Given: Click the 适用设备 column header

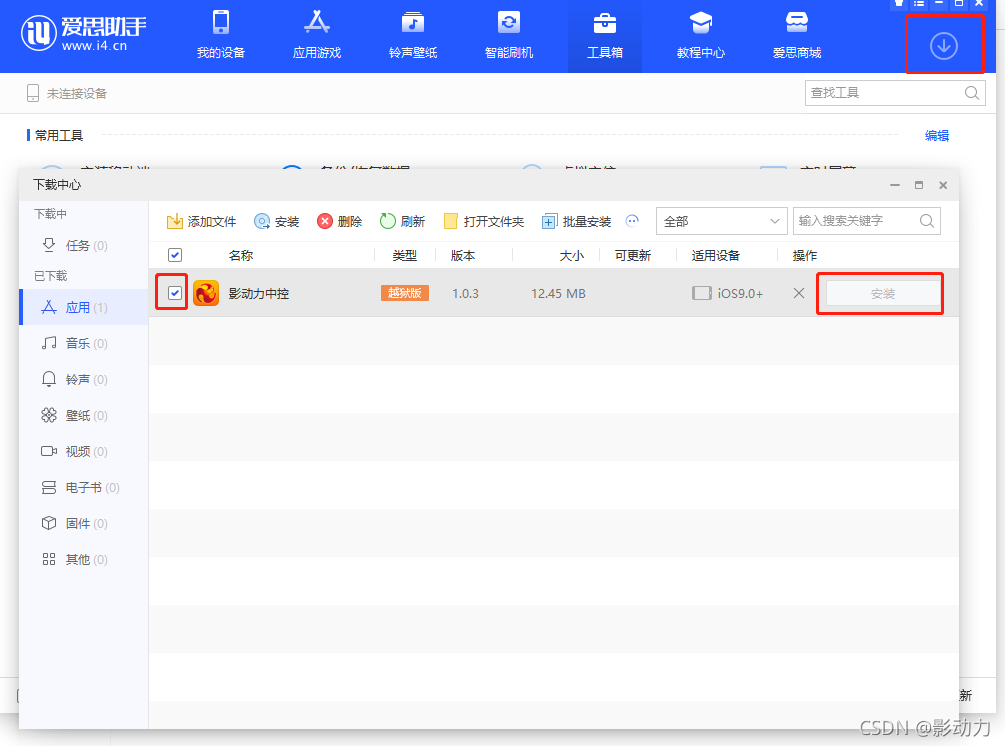Looking at the screenshot, I should (x=715, y=256).
